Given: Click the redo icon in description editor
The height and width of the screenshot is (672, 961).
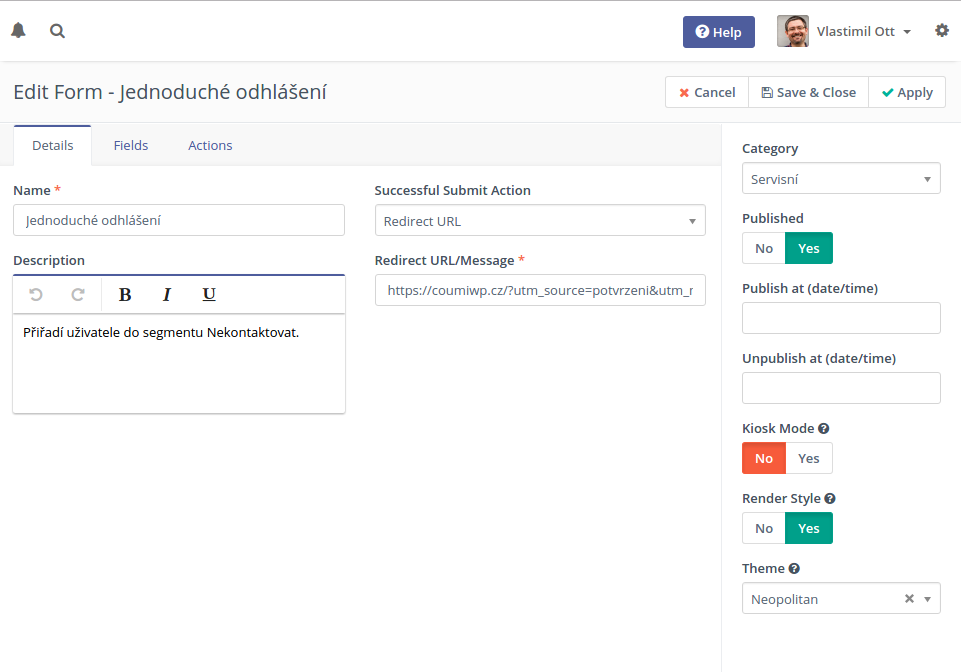Looking at the screenshot, I should click(x=78, y=294).
